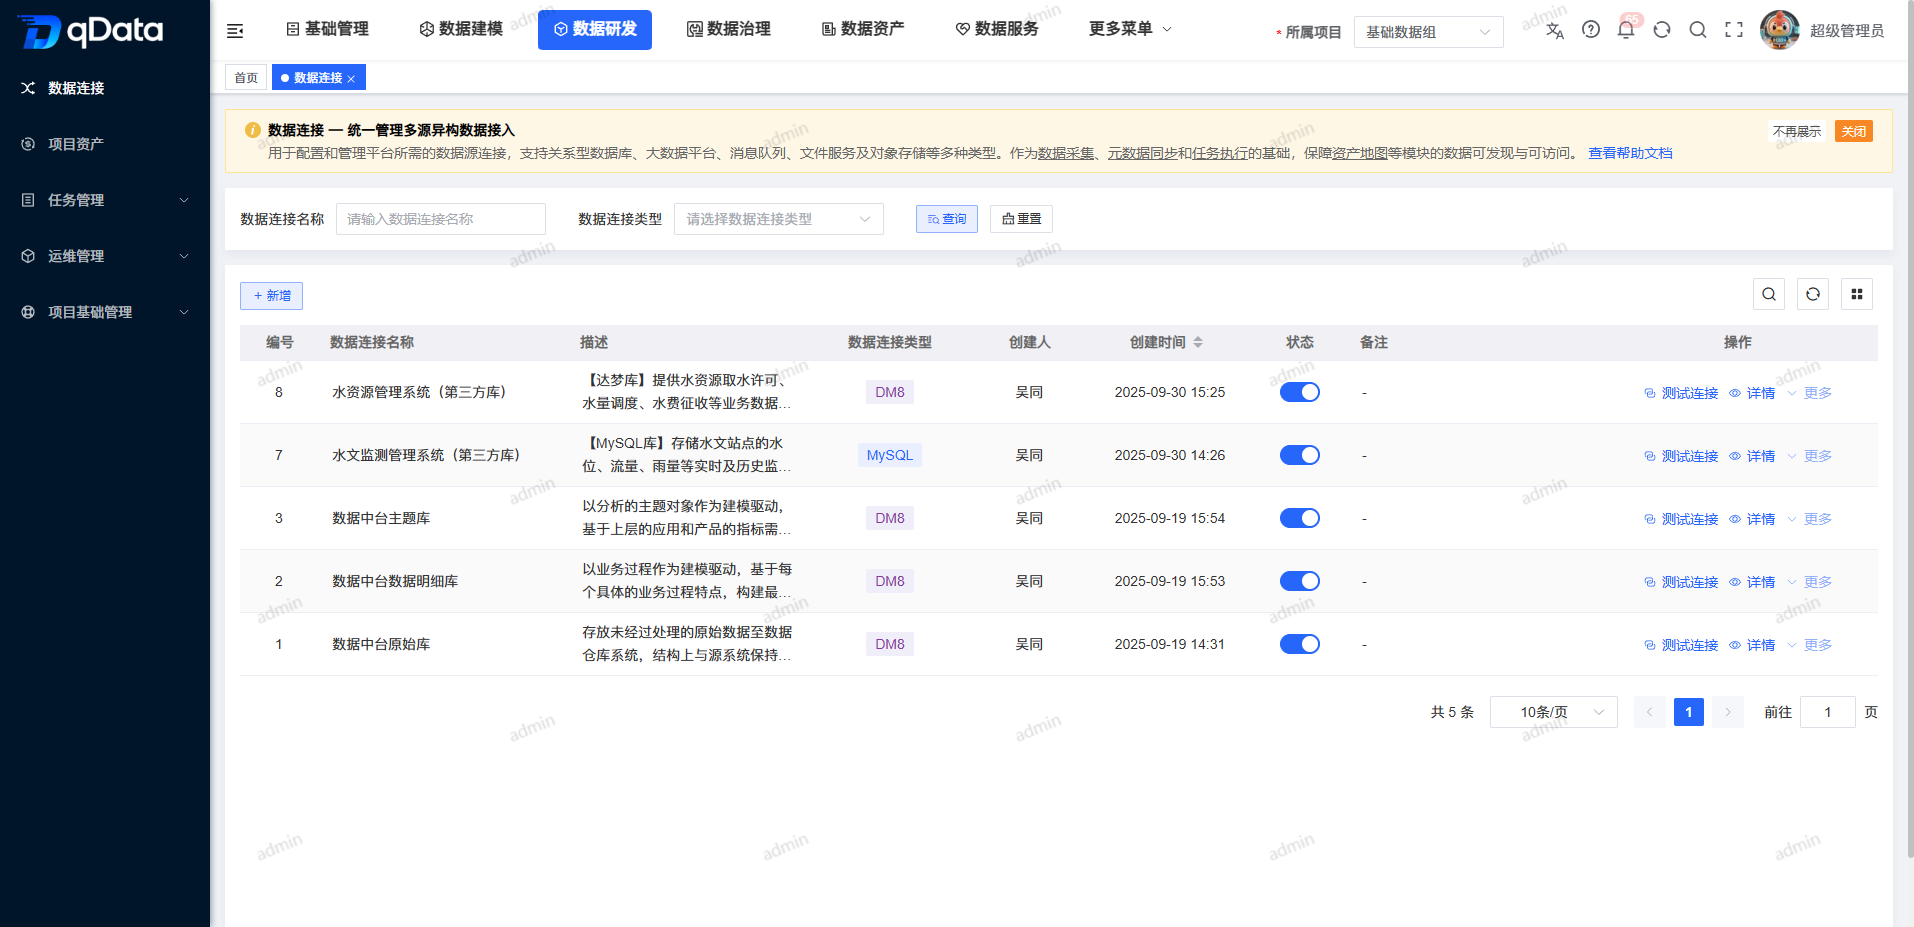Open the language translation icon
Image resolution: width=1914 pixels, height=927 pixels.
point(1554,30)
